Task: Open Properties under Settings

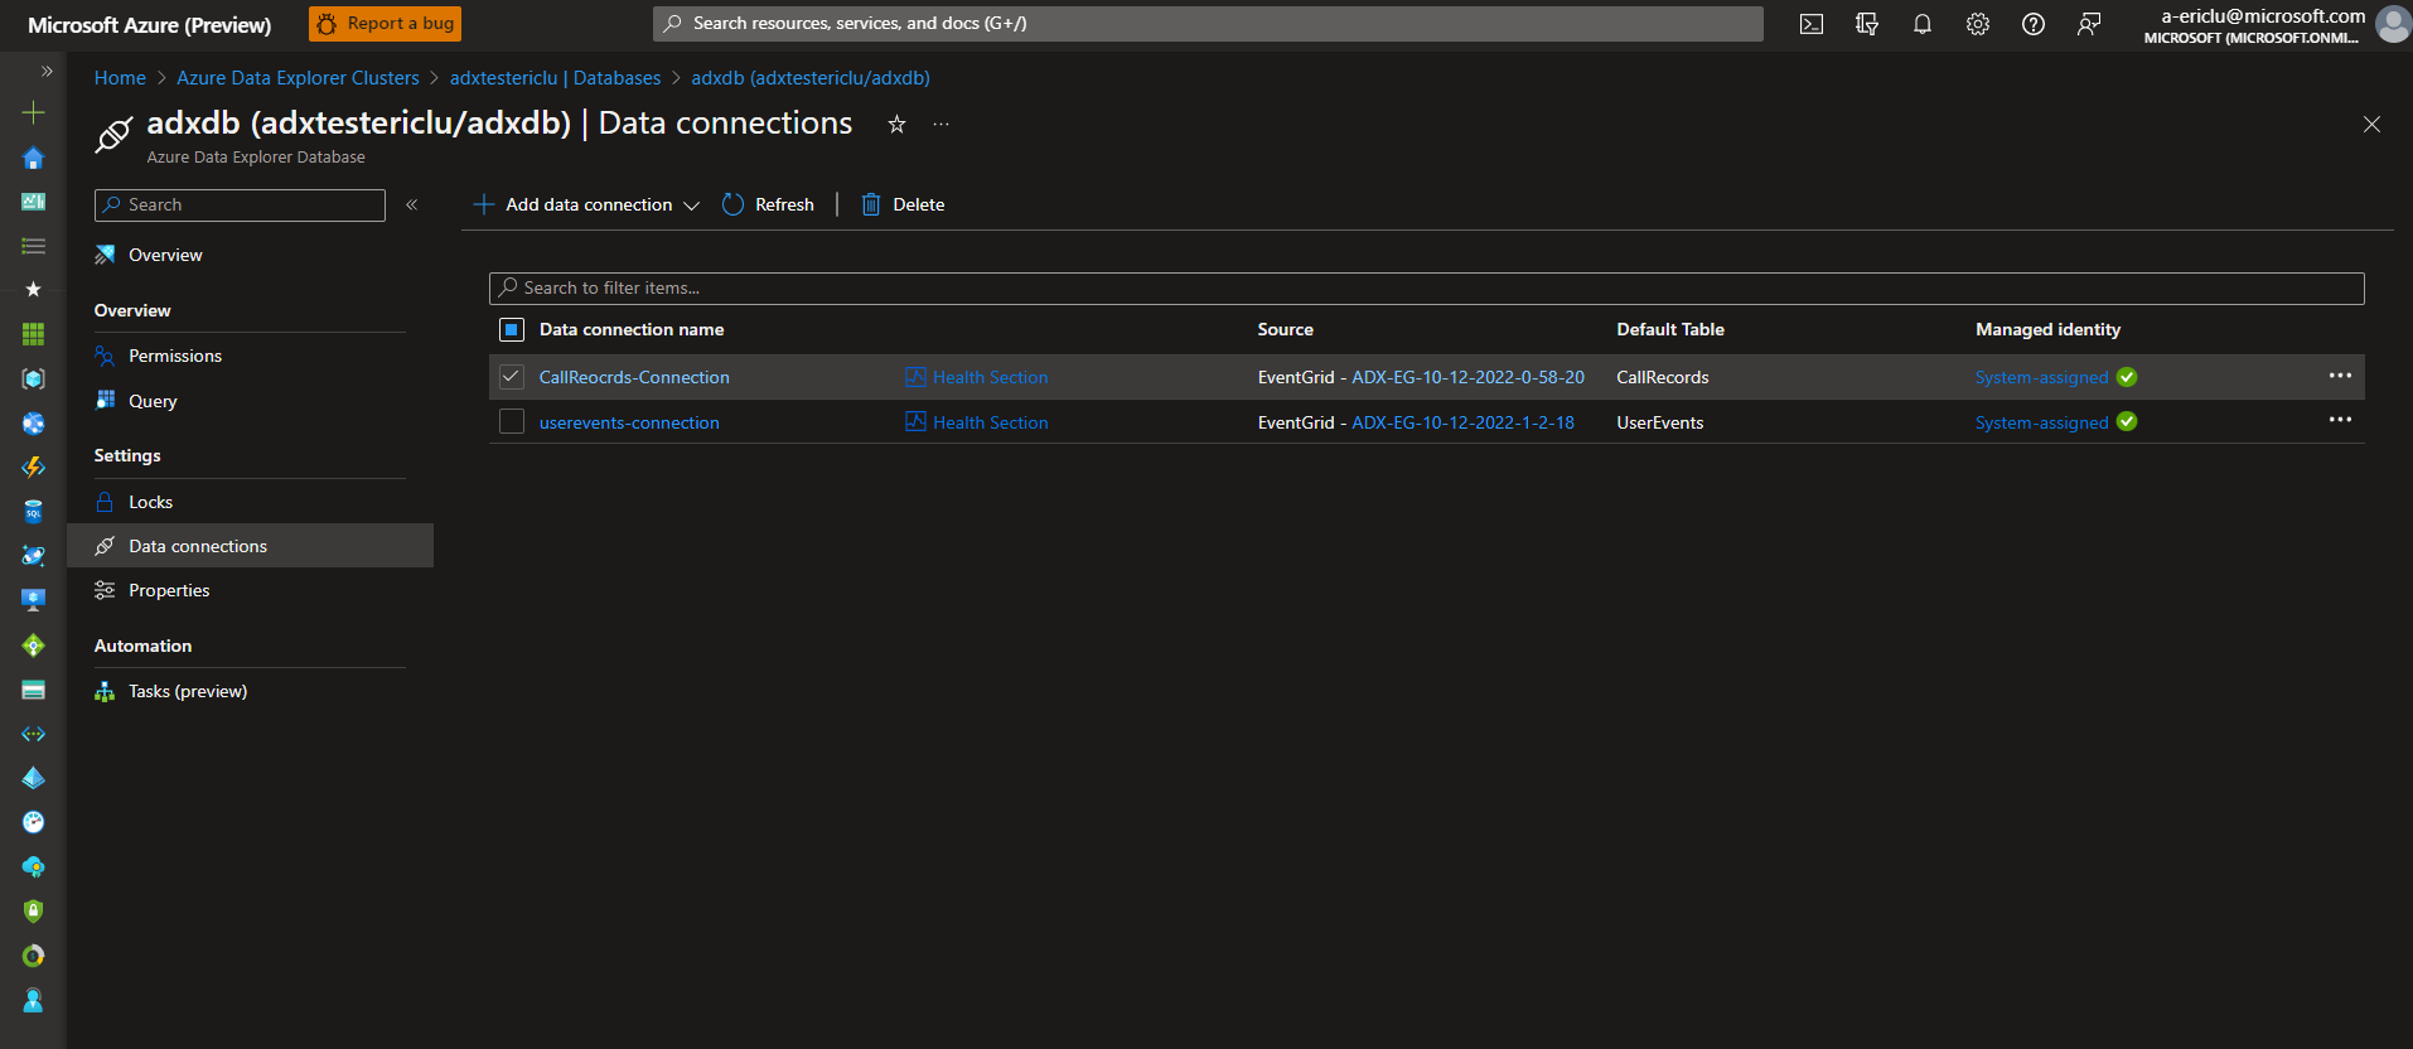Action: [169, 590]
